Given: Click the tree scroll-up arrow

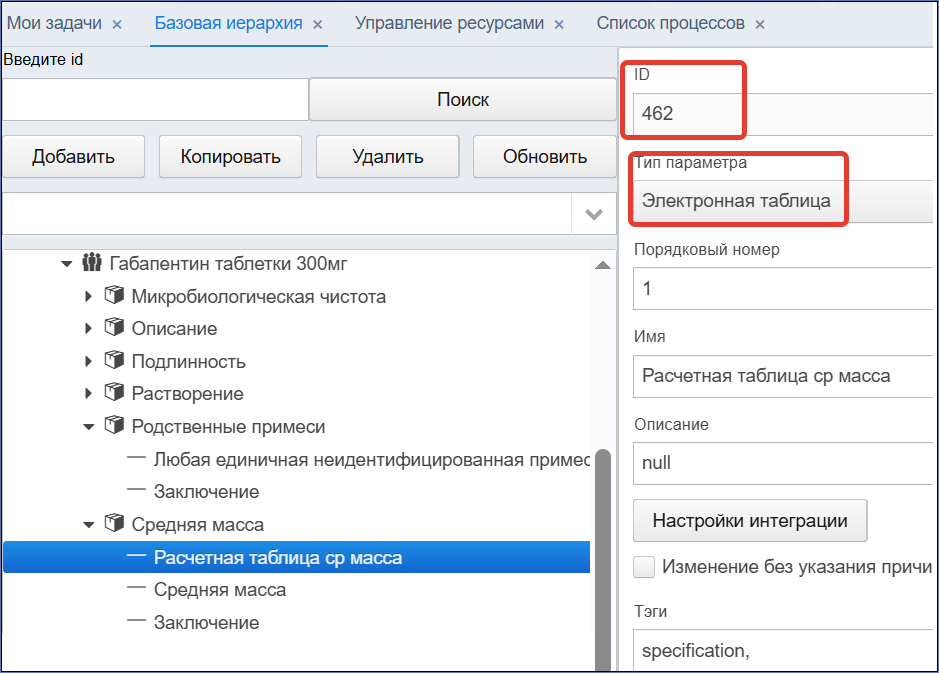Looking at the screenshot, I should (x=602, y=265).
